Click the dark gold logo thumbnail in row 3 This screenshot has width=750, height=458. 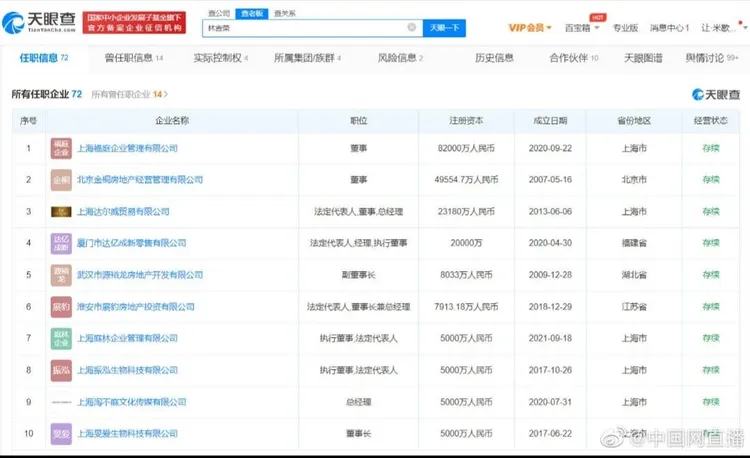tap(61, 212)
